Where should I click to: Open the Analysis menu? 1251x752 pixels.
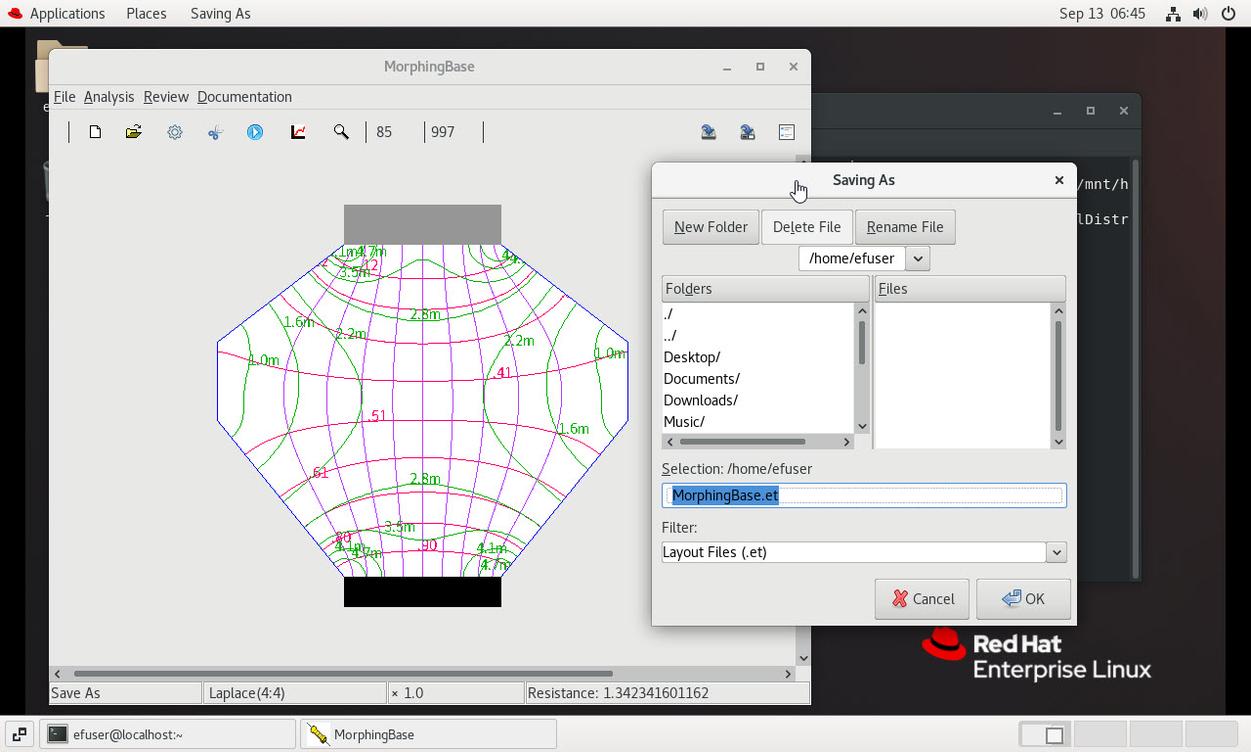(x=109, y=97)
